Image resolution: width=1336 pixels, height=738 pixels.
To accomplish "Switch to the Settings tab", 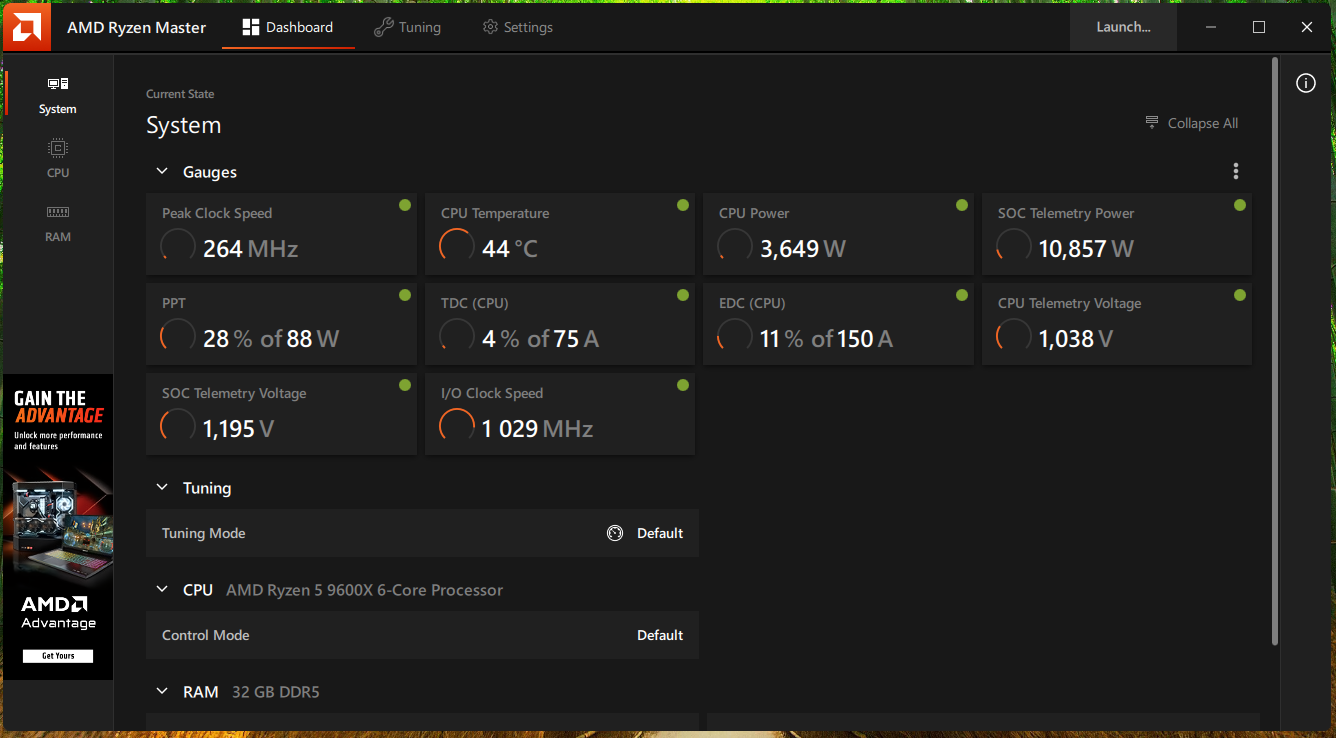I will (x=517, y=27).
